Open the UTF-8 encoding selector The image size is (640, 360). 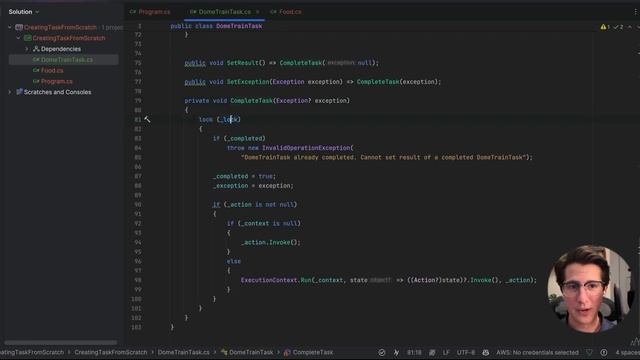[466, 352]
